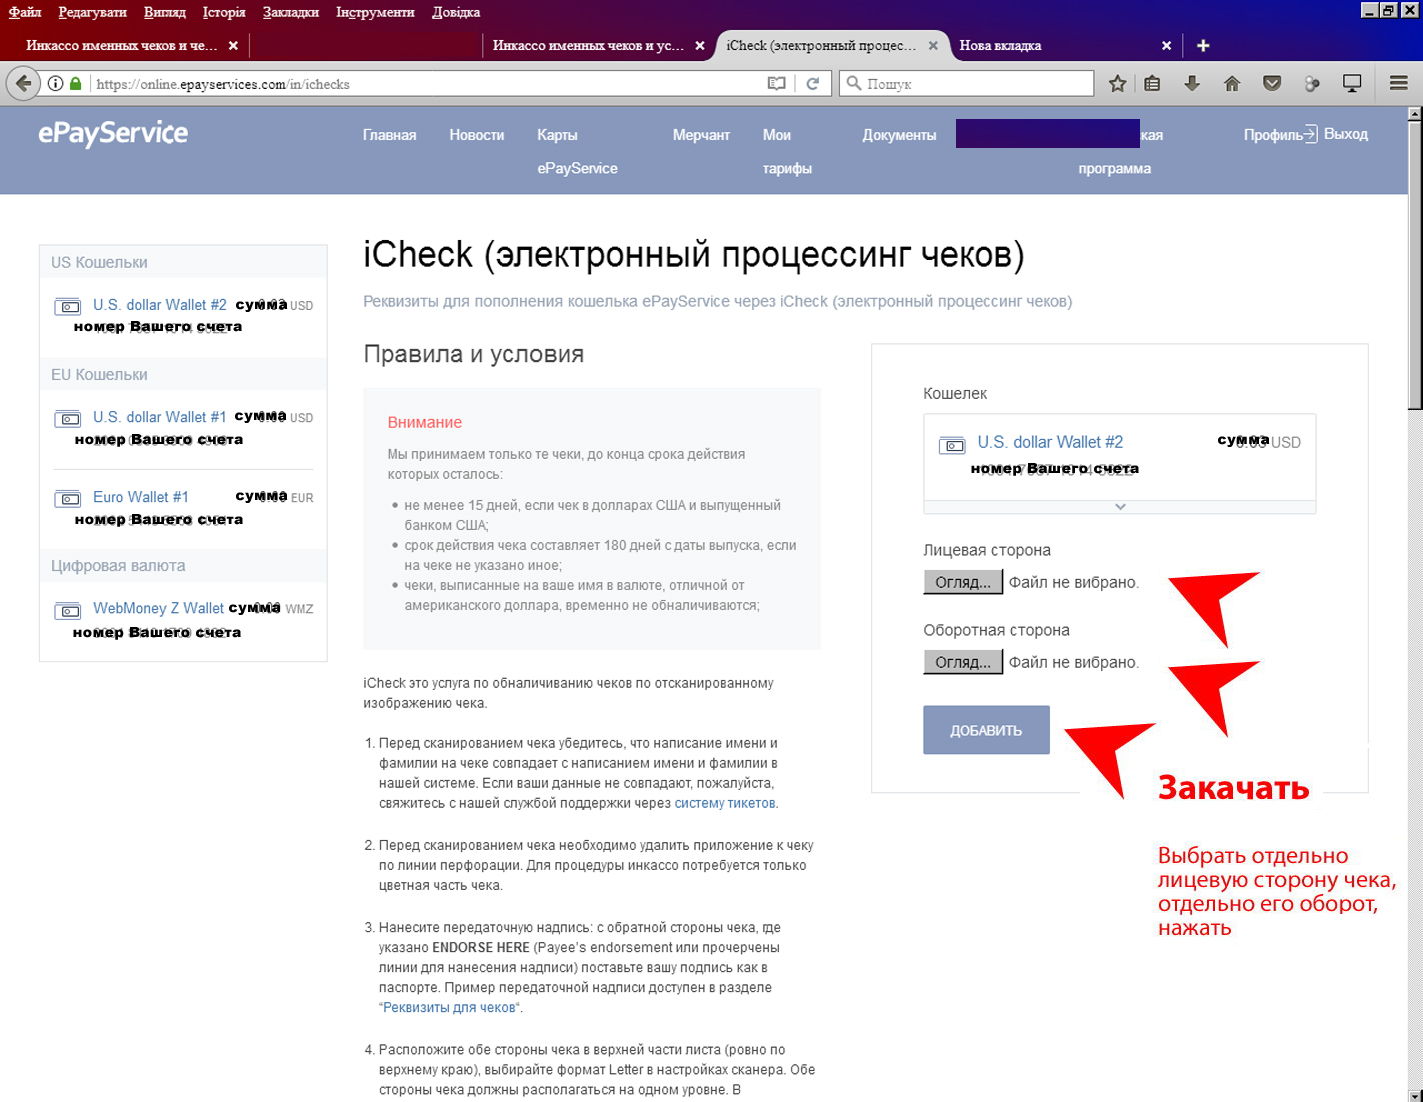
Task: Open the hamburger browser menu
Action: [x=1399, y=84]
